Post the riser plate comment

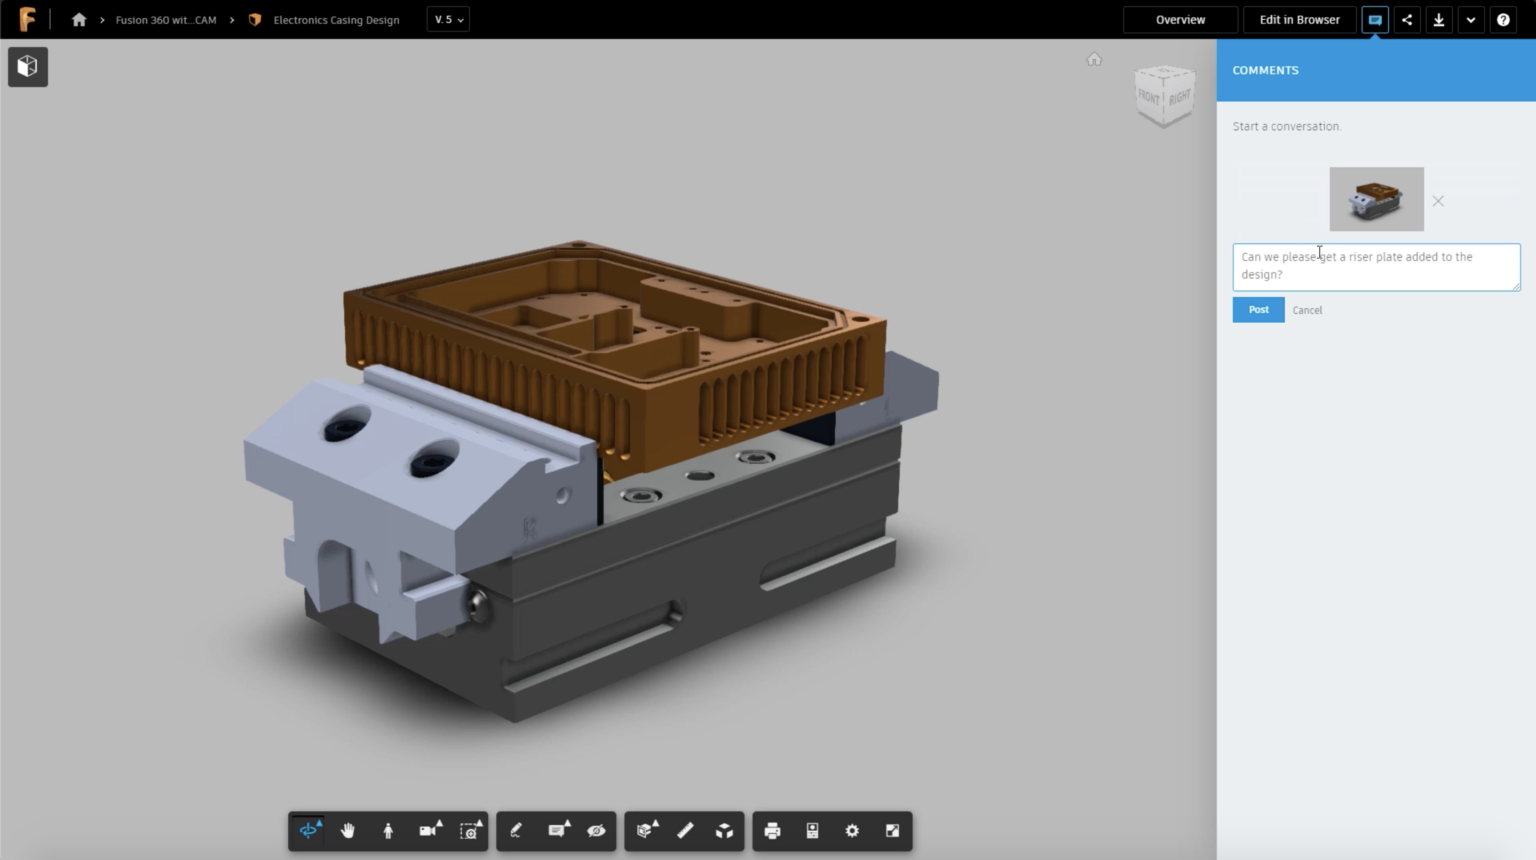pos(1258,309)
